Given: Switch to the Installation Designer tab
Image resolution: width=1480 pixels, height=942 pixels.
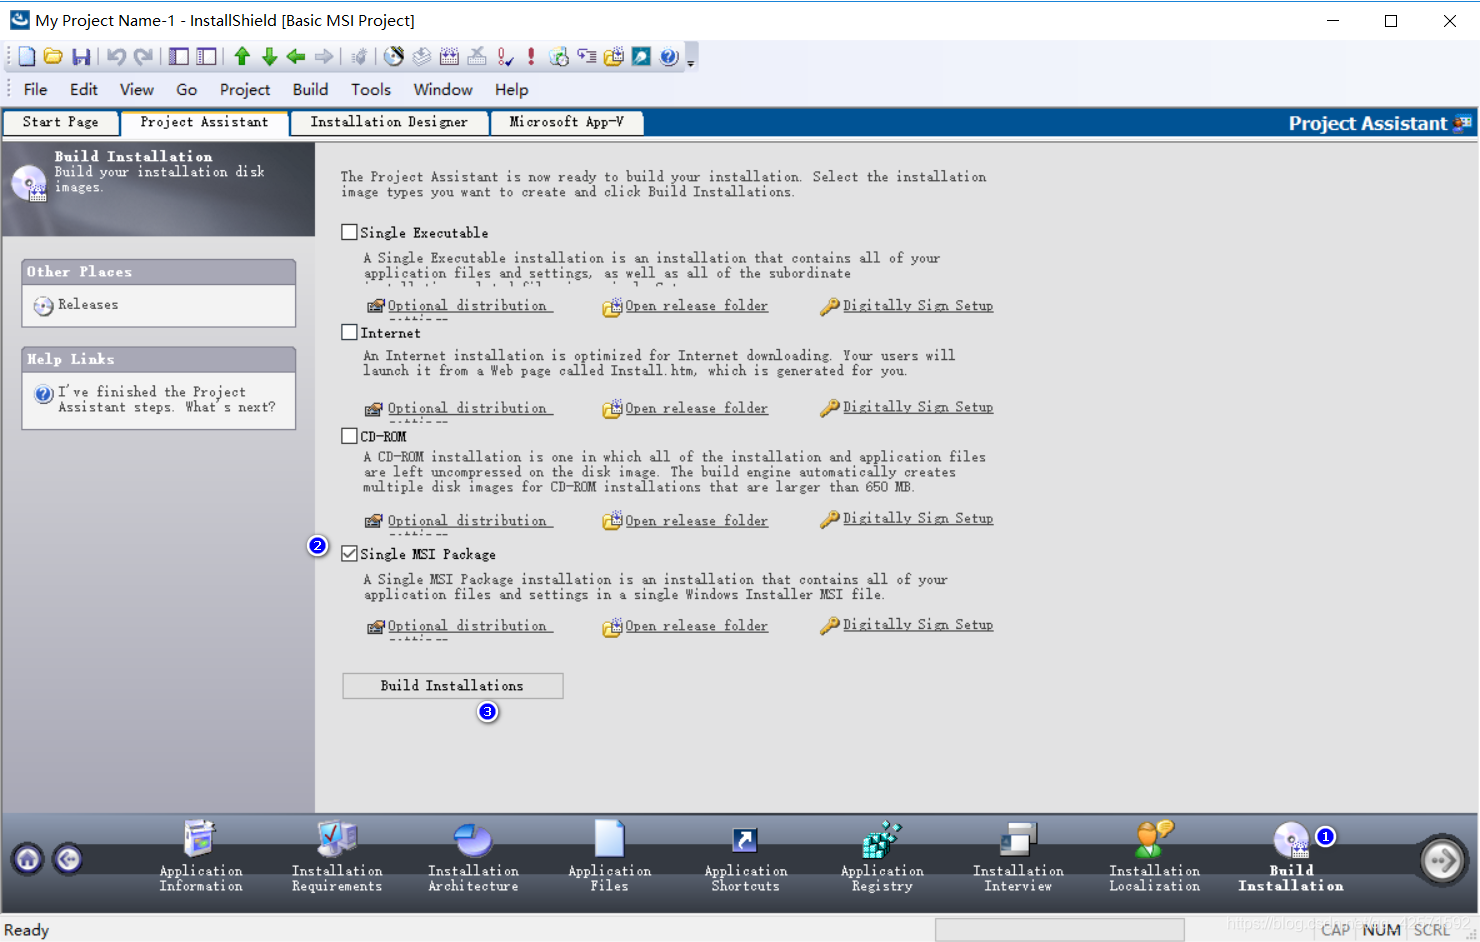Looking at the screenshot, I should [x=389, y=122].
